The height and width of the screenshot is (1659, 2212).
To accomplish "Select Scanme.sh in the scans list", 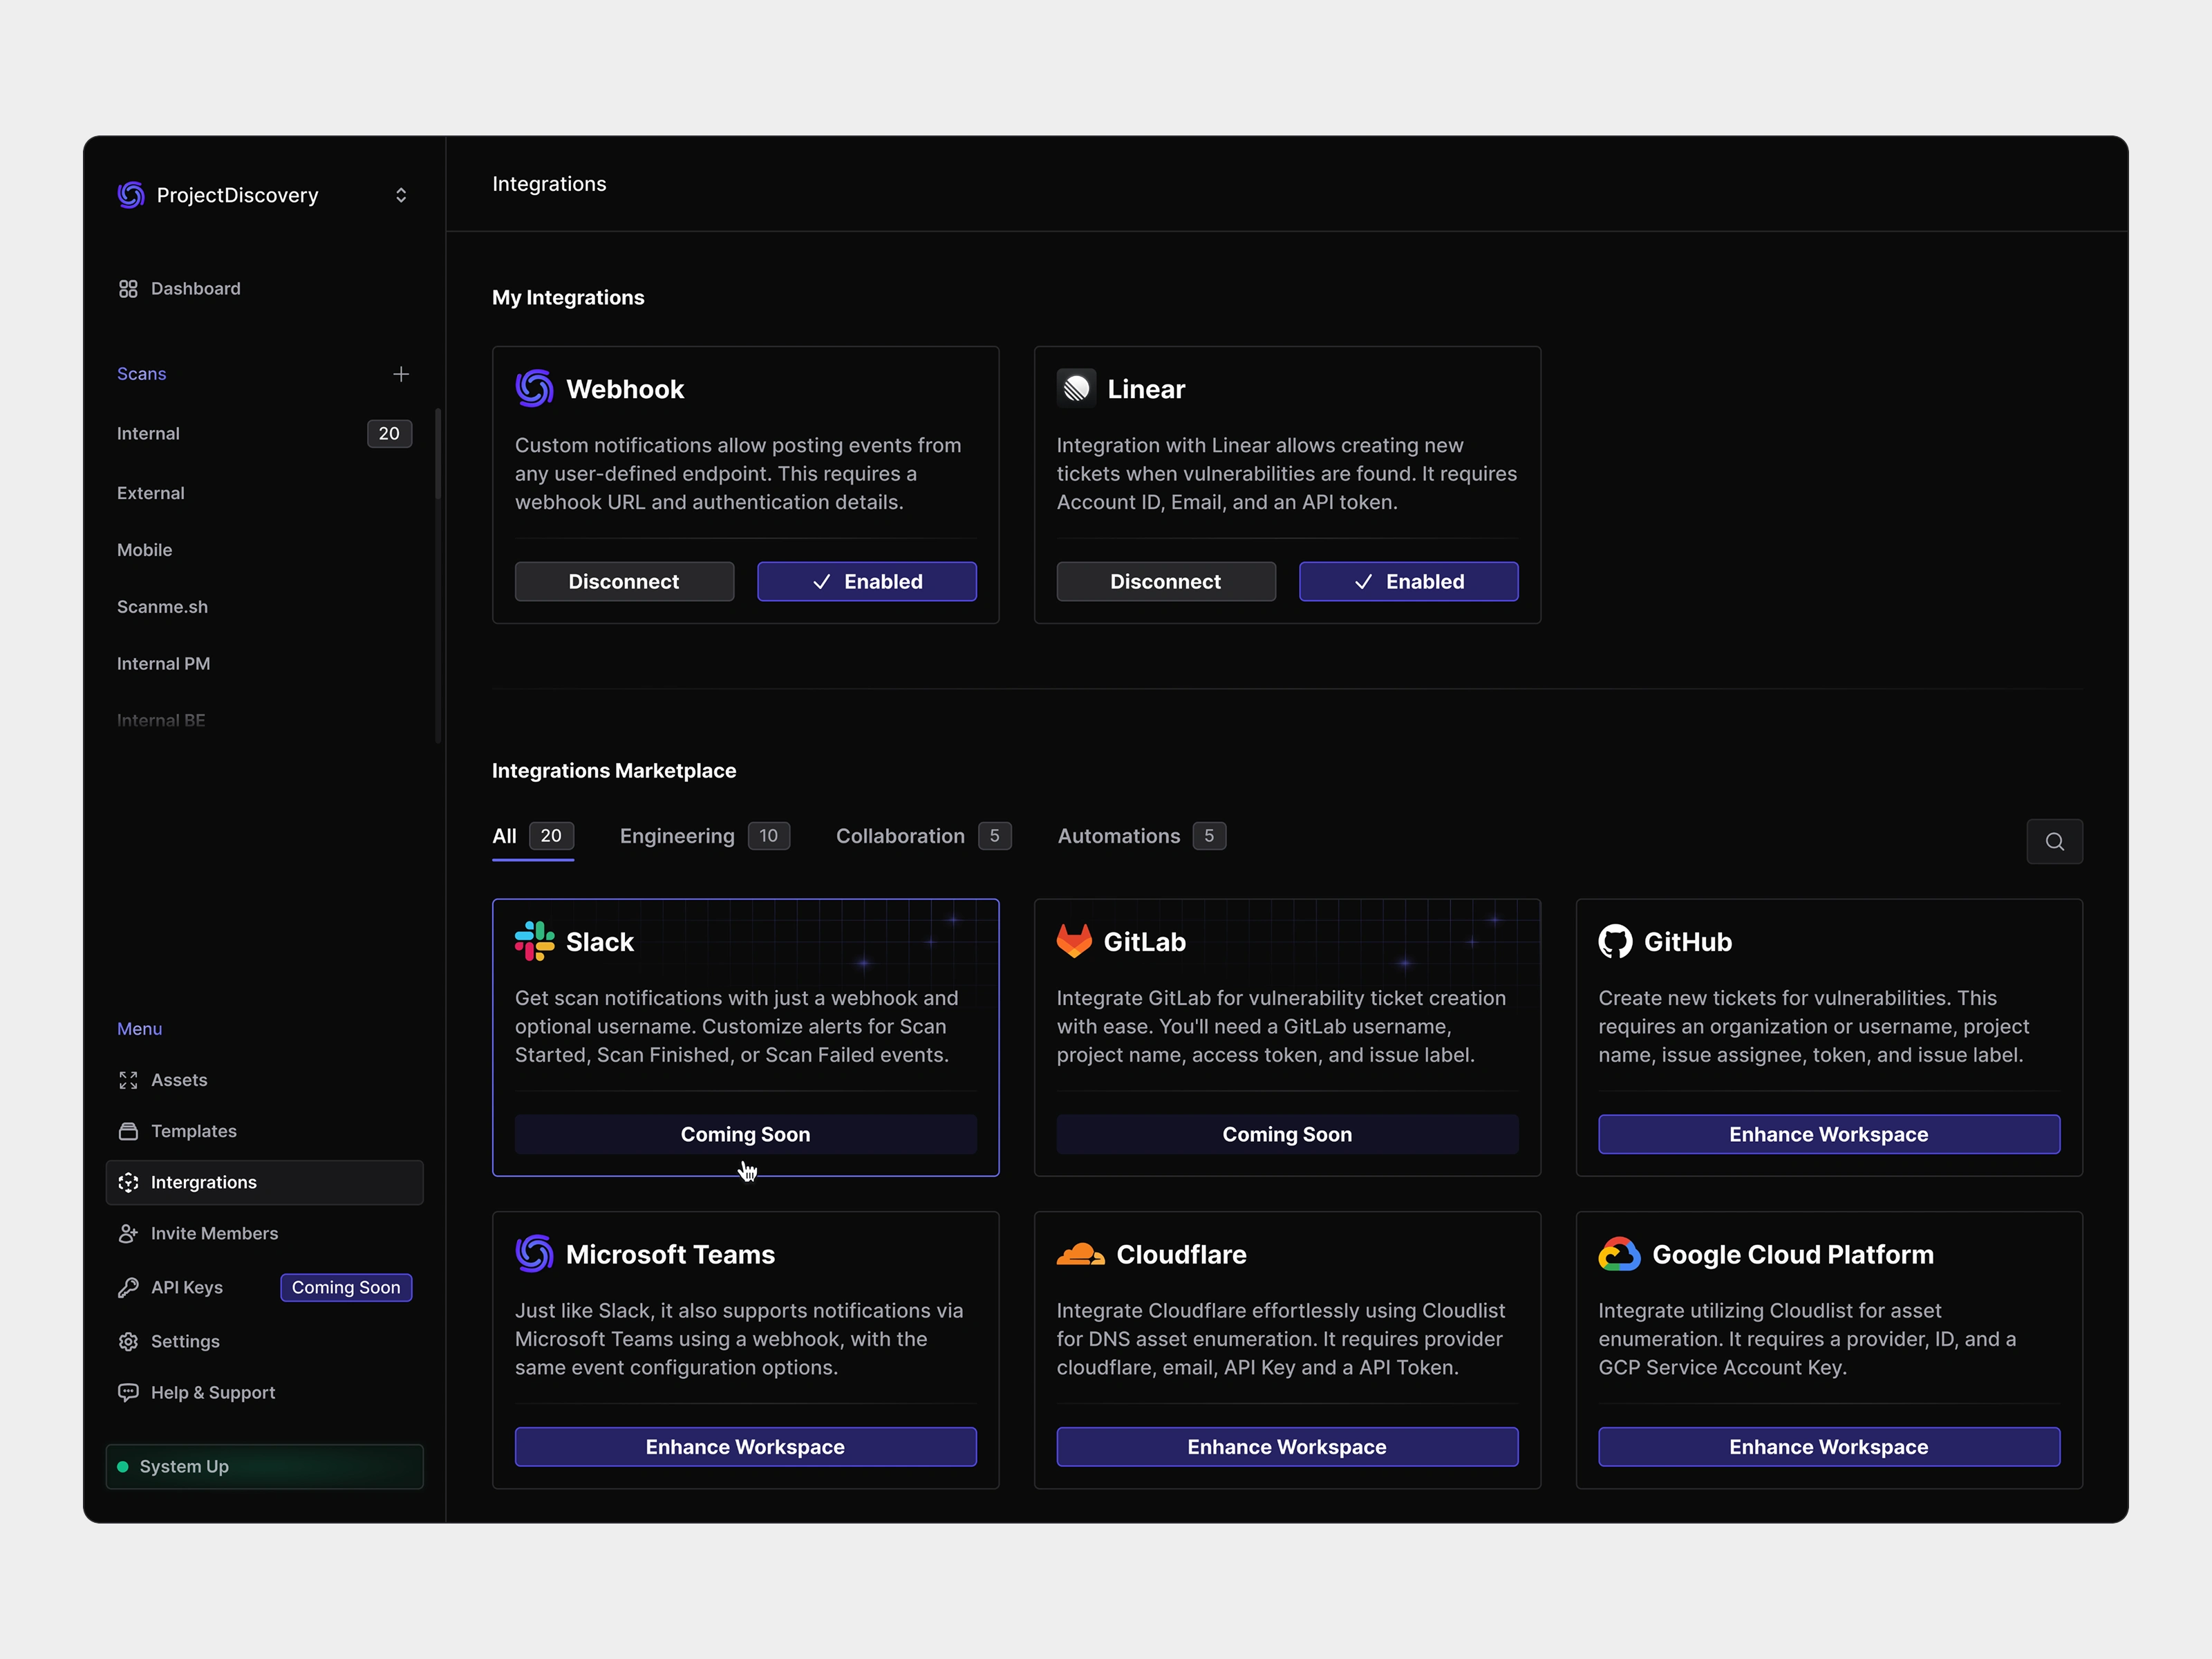I will [163, 607].
